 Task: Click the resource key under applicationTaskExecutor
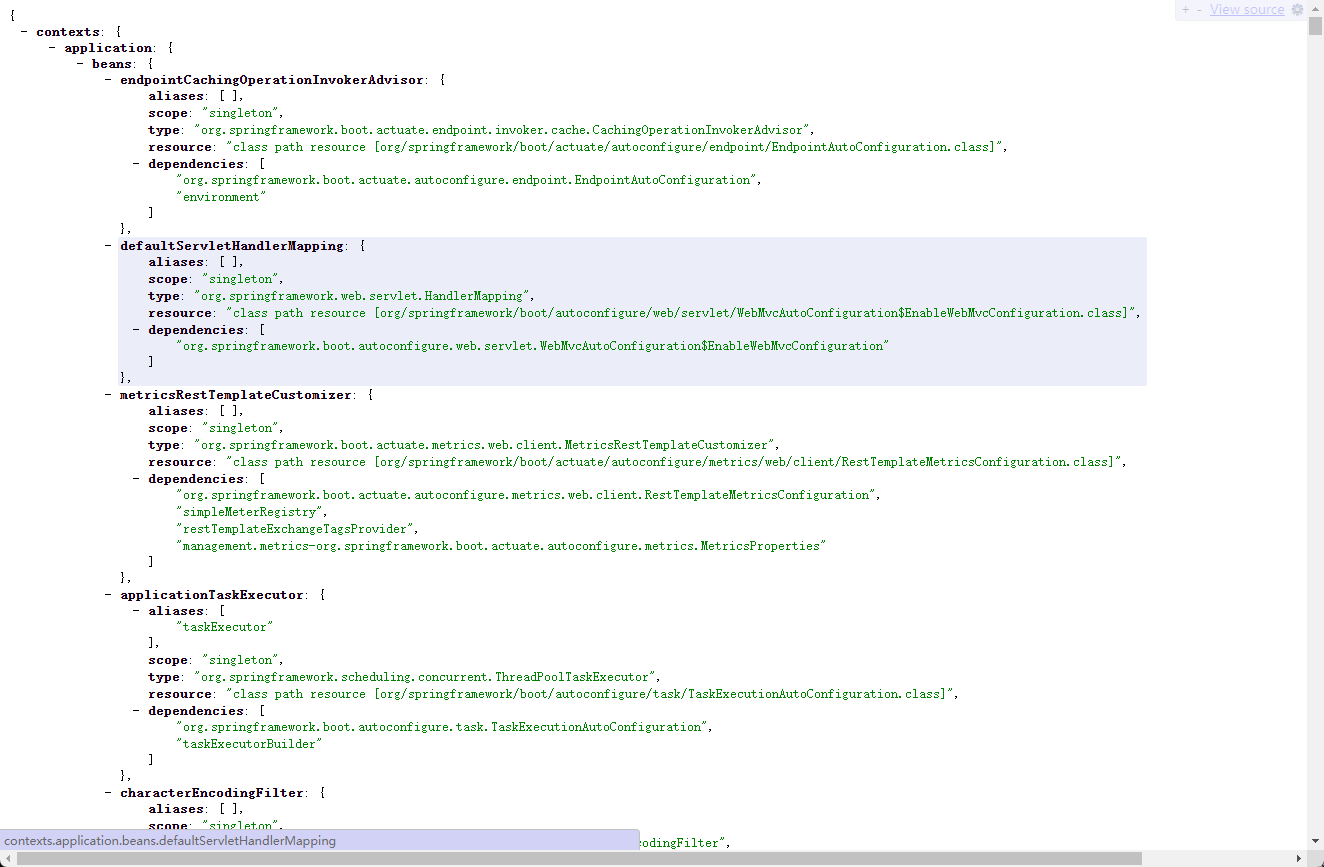pyautogui.click(x=180, y=694)
